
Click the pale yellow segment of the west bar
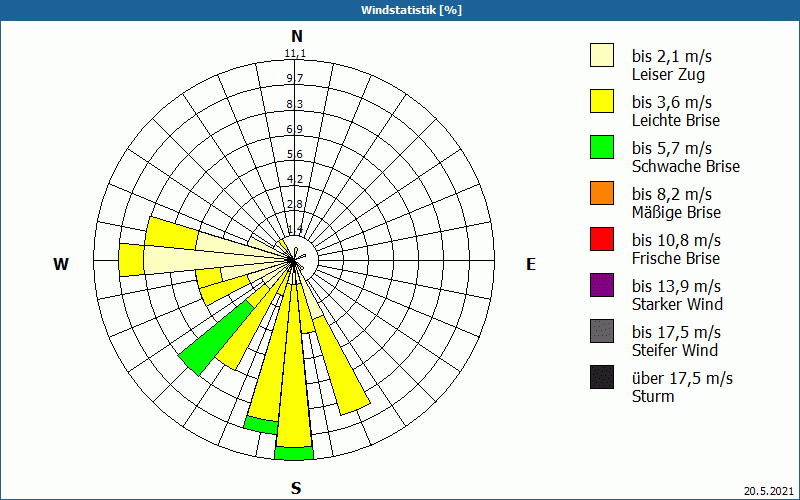[204, 260]
